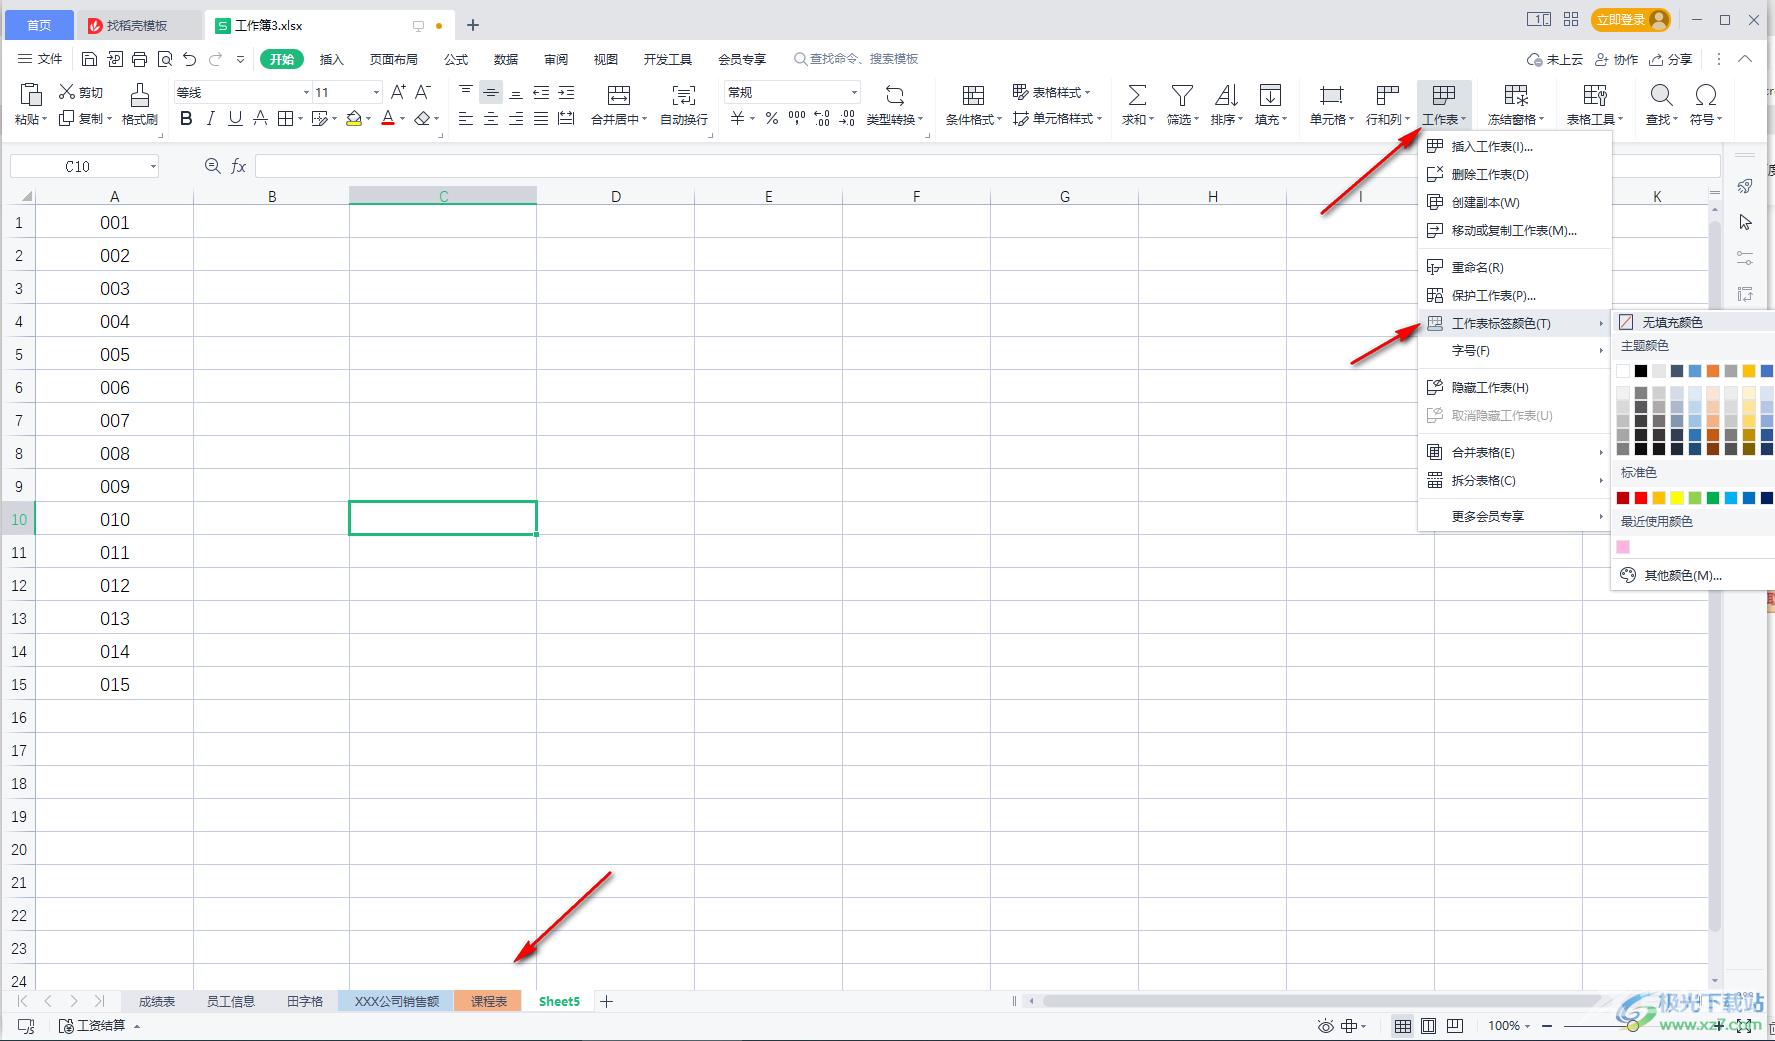The height and width of the screenshot is (1041, 1775).
Task: Click the Rows and Columns (行和列) icon
Action: [1387, 95]
